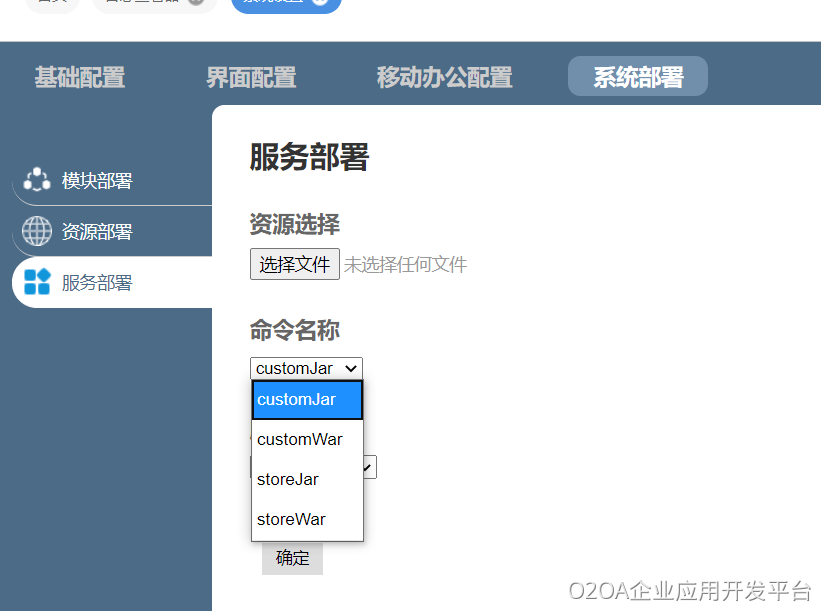Close the blue active tab at top

pos(319,2)
